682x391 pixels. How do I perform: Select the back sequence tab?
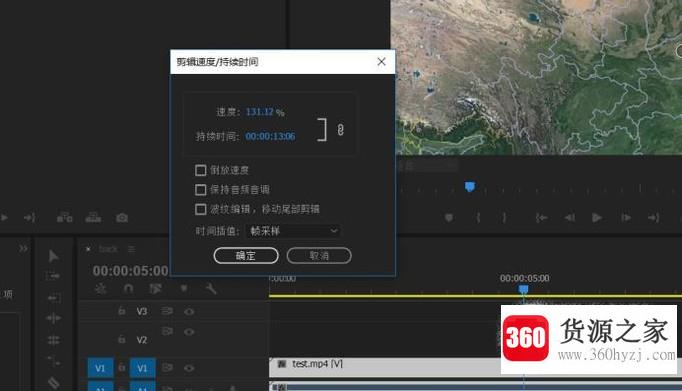(x=108, y=249)
